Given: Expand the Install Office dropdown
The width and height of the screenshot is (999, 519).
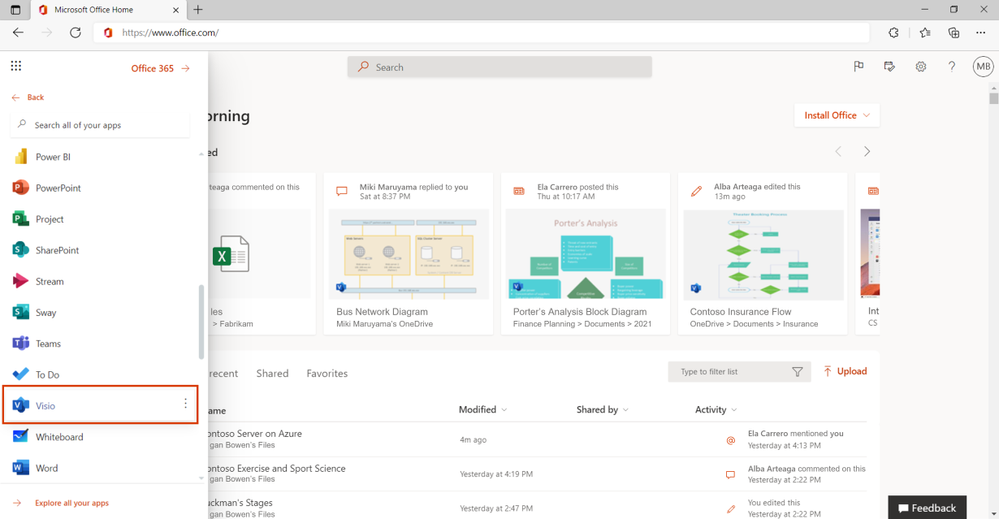Looking at the screenshot, I should coord(837,115).
